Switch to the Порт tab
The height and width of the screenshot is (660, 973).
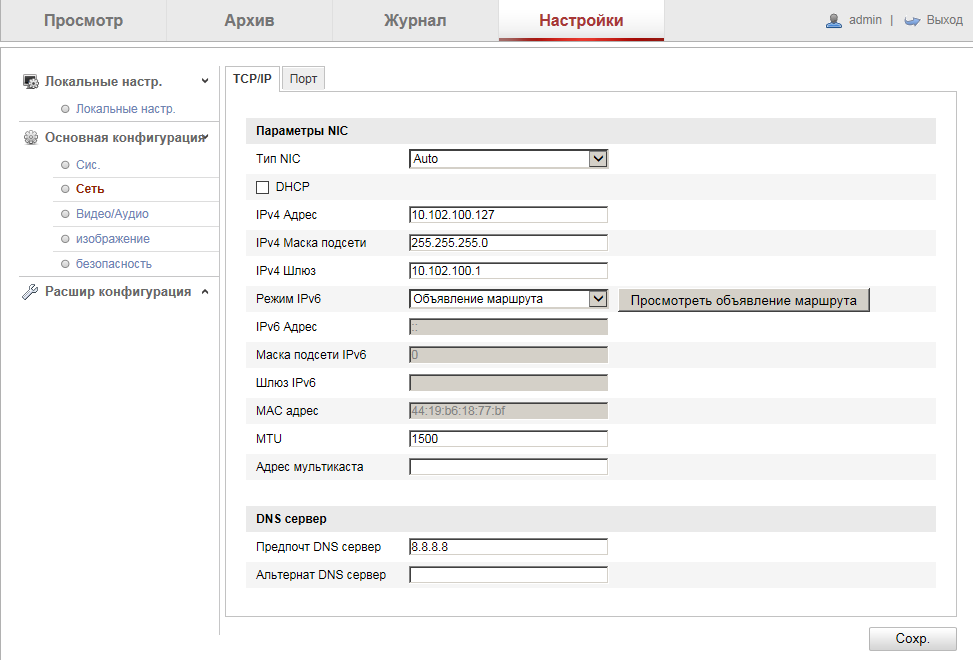[x=303, y=79]
